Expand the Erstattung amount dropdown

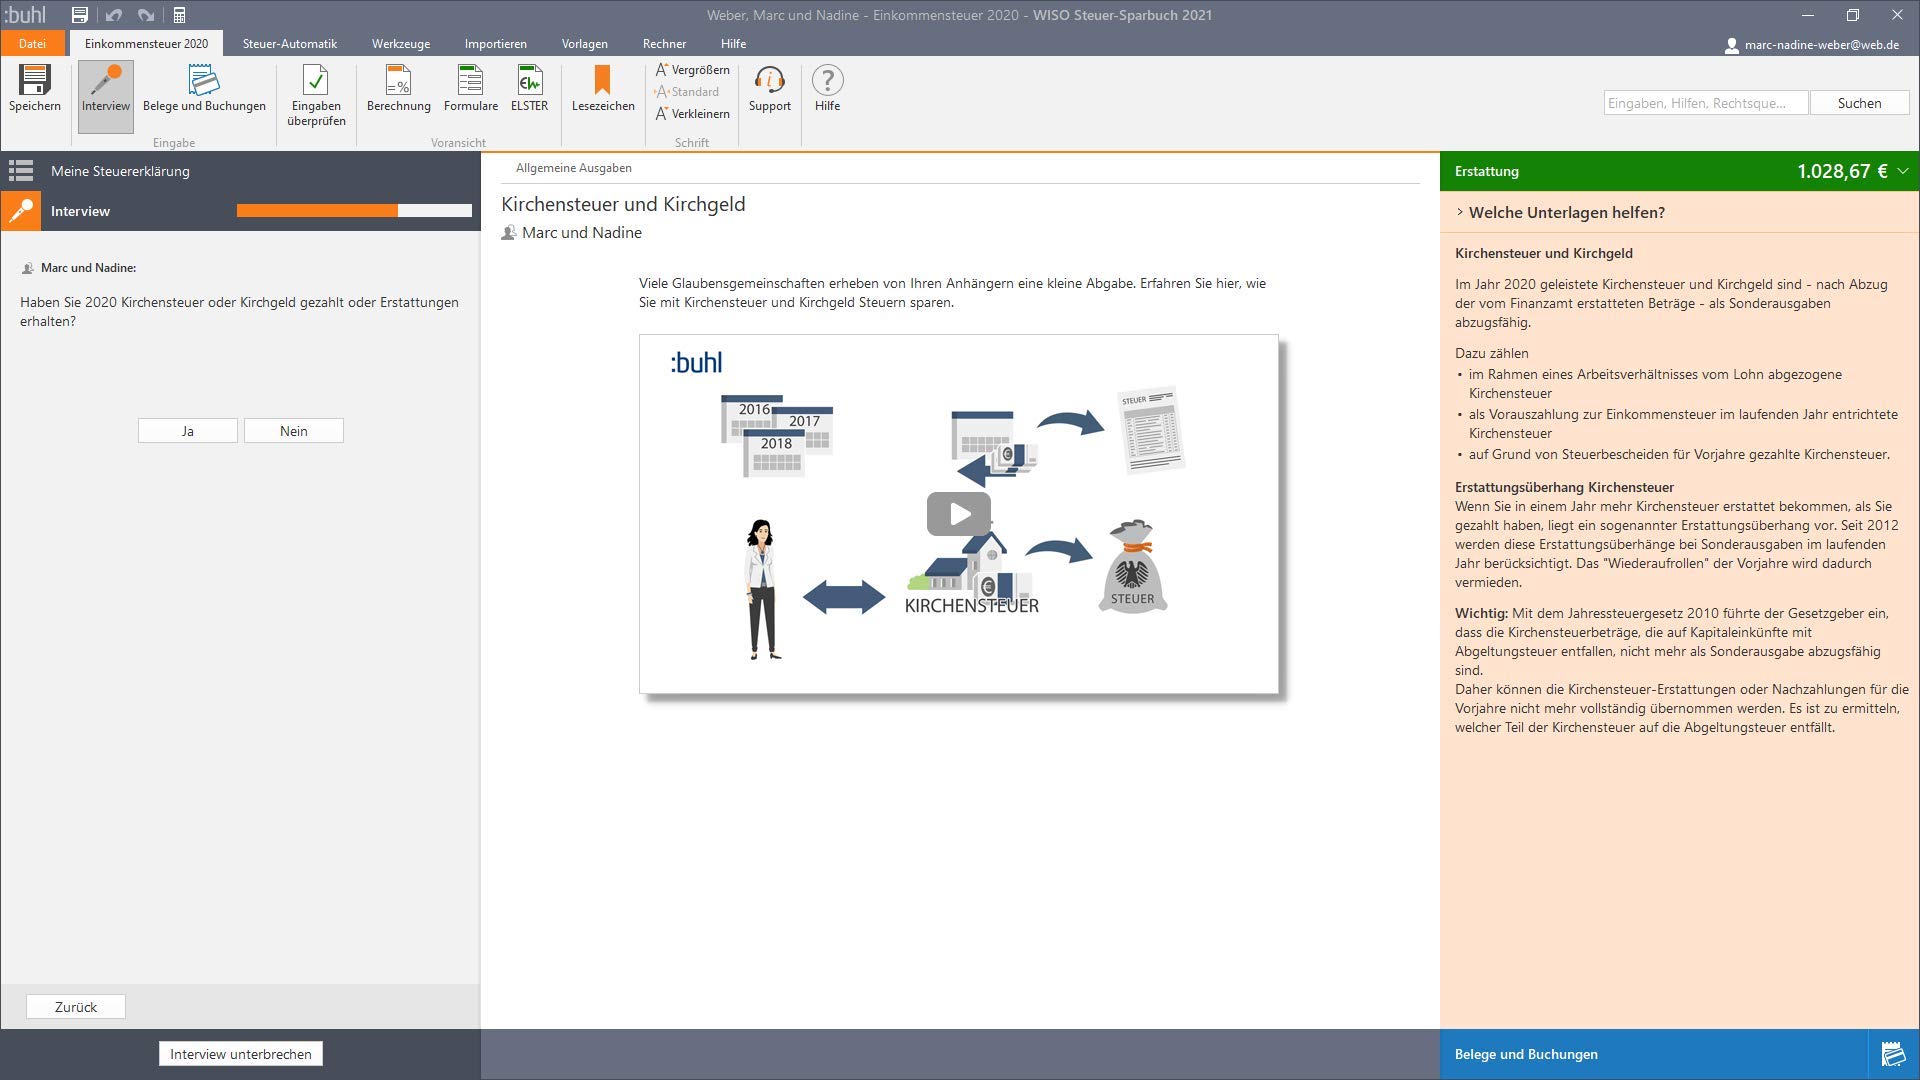tap(1902, 171)
